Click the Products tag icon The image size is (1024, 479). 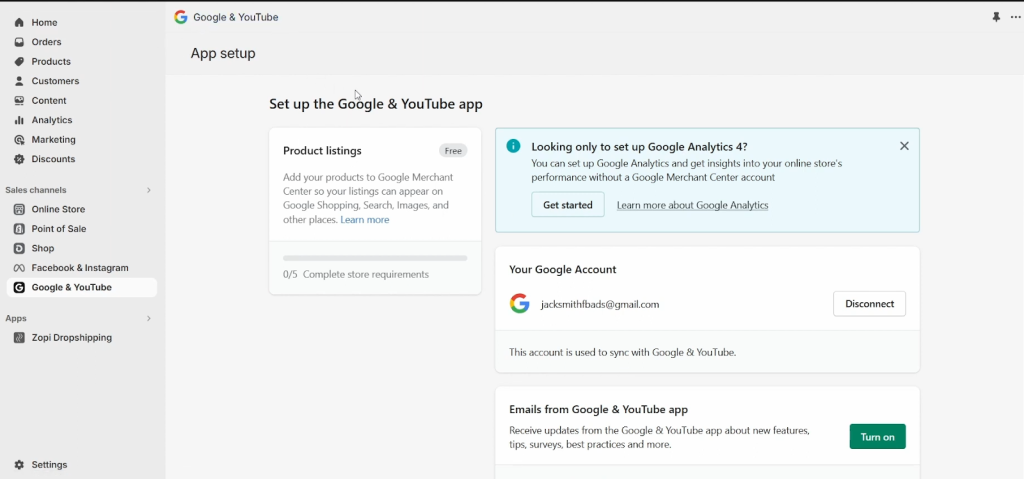[19, 61]
